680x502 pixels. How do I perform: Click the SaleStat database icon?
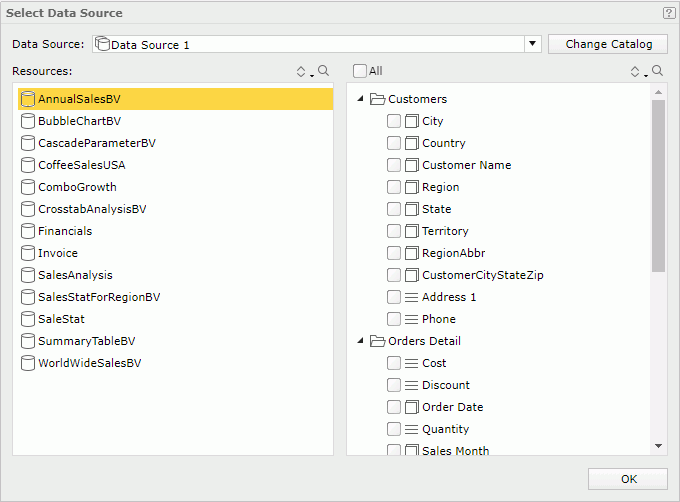click(28, 319)
